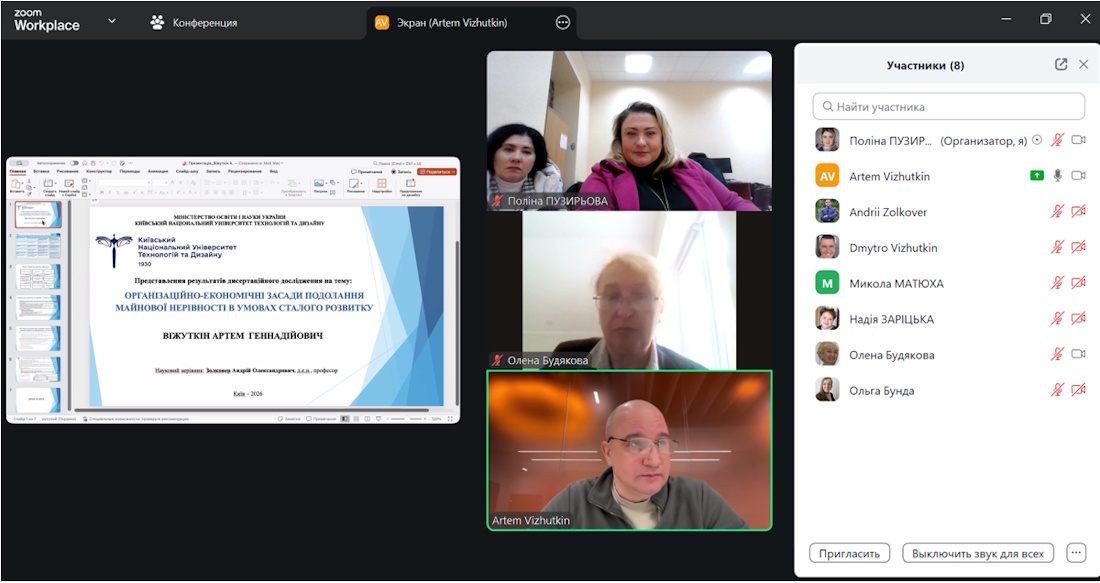
Task: Click the Найти участника search field
Action: pyautogui.click(x=948, y=107)
